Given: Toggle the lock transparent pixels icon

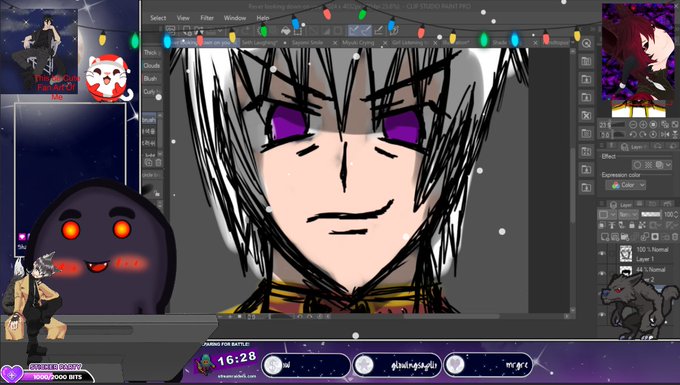Looking at the screenshot, I should 641,225.
